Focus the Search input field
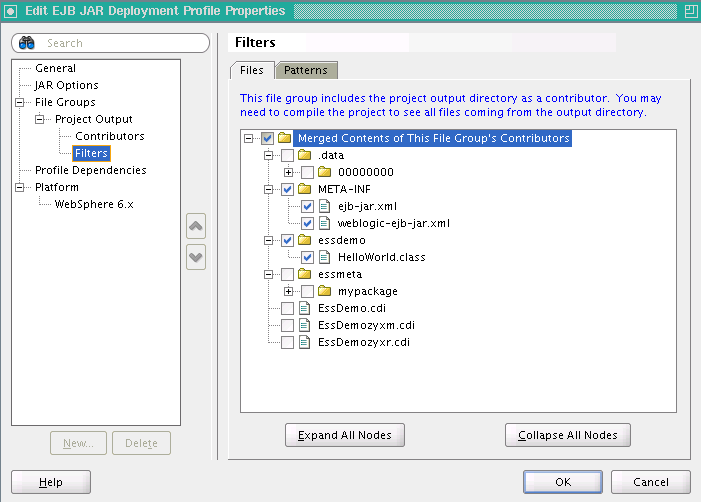This screenshot has height=502, width=701. tap(110, 43)
